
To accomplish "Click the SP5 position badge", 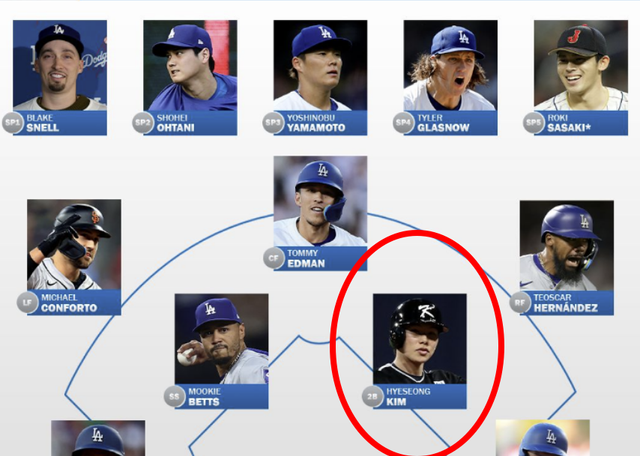I will click(534, 122).
